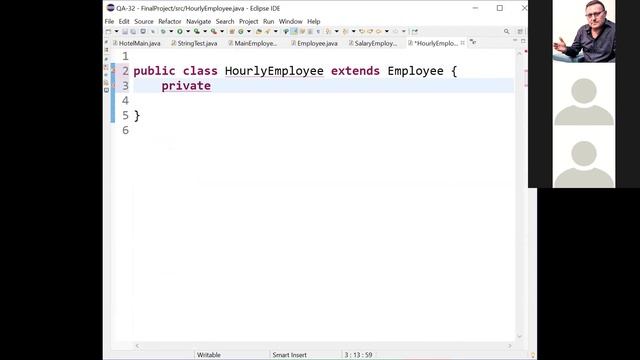Screen dimensions: 640x360
Task: Click the Quick Access search magnifier
Action: point(507,31)
